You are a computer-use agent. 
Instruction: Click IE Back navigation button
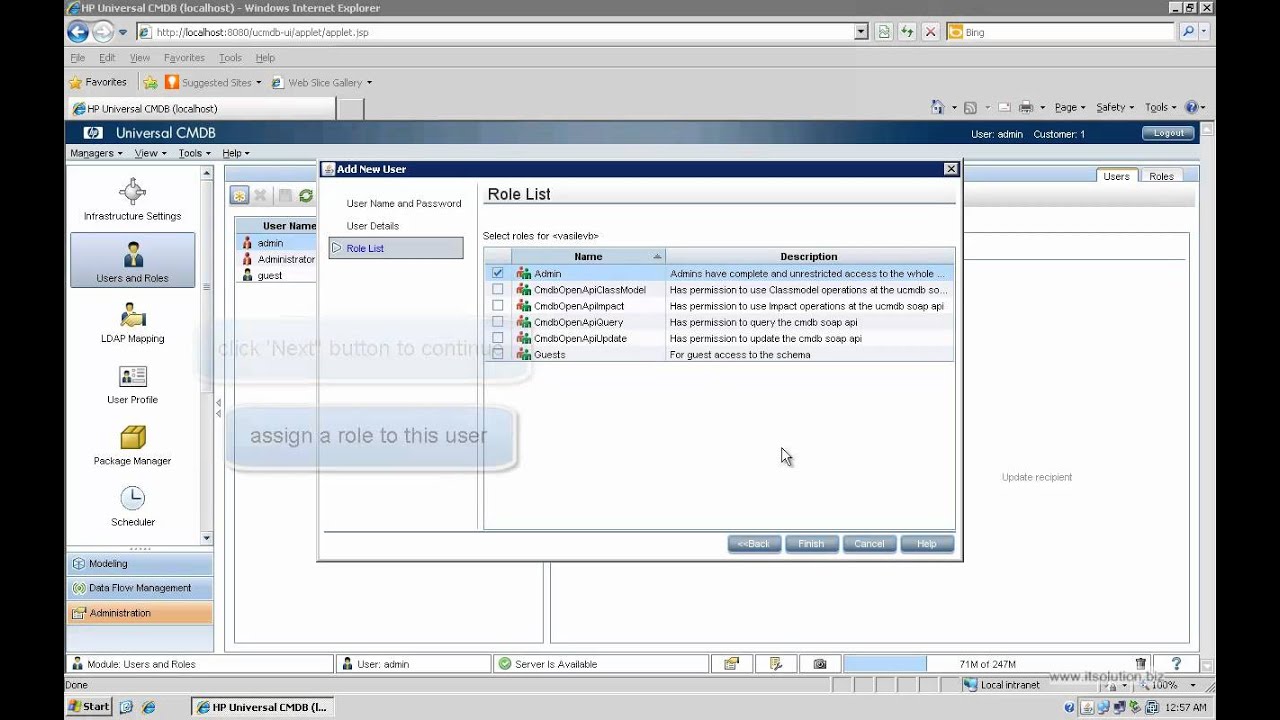coord(78,32)
